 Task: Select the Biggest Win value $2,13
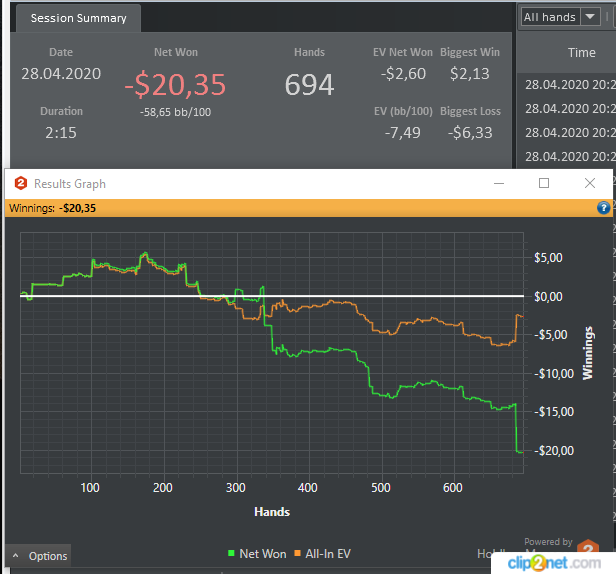tap(470, 73)
